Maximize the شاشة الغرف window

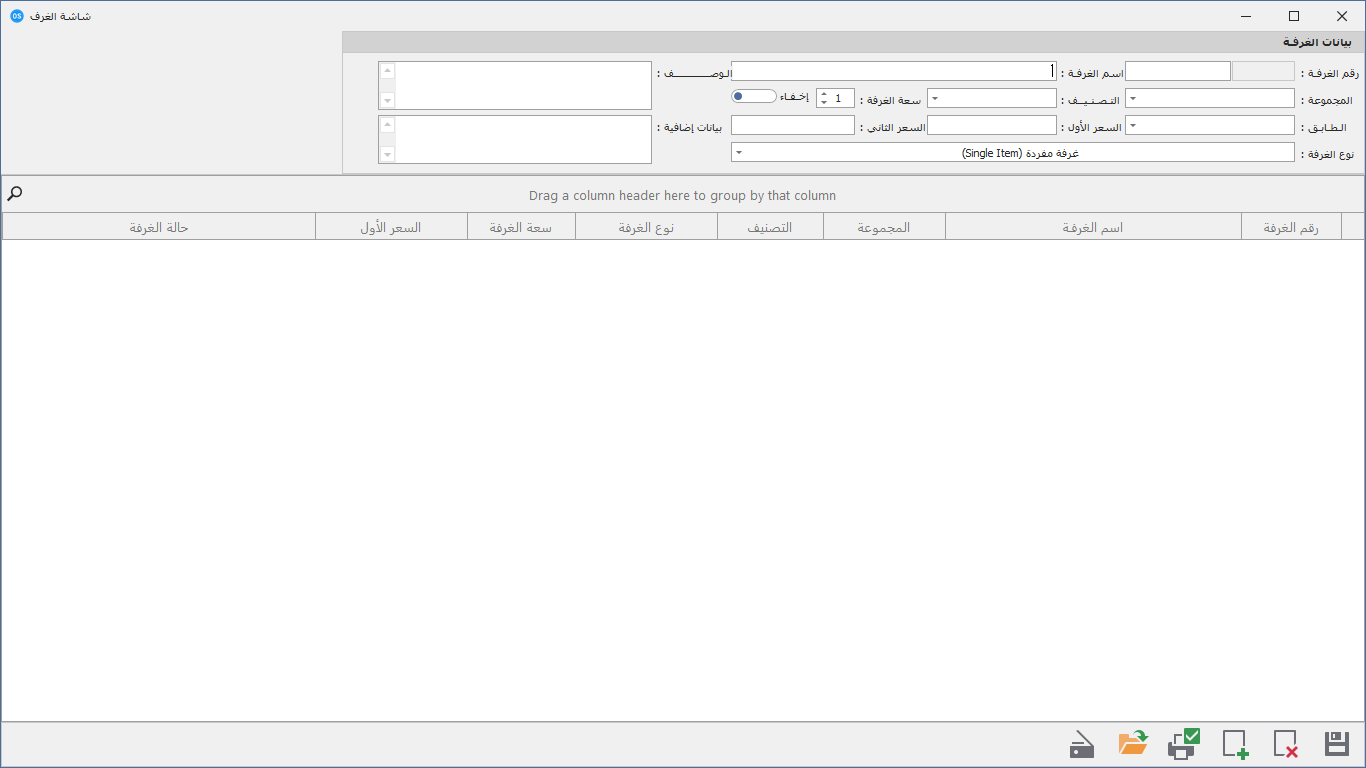(1294, 16)
